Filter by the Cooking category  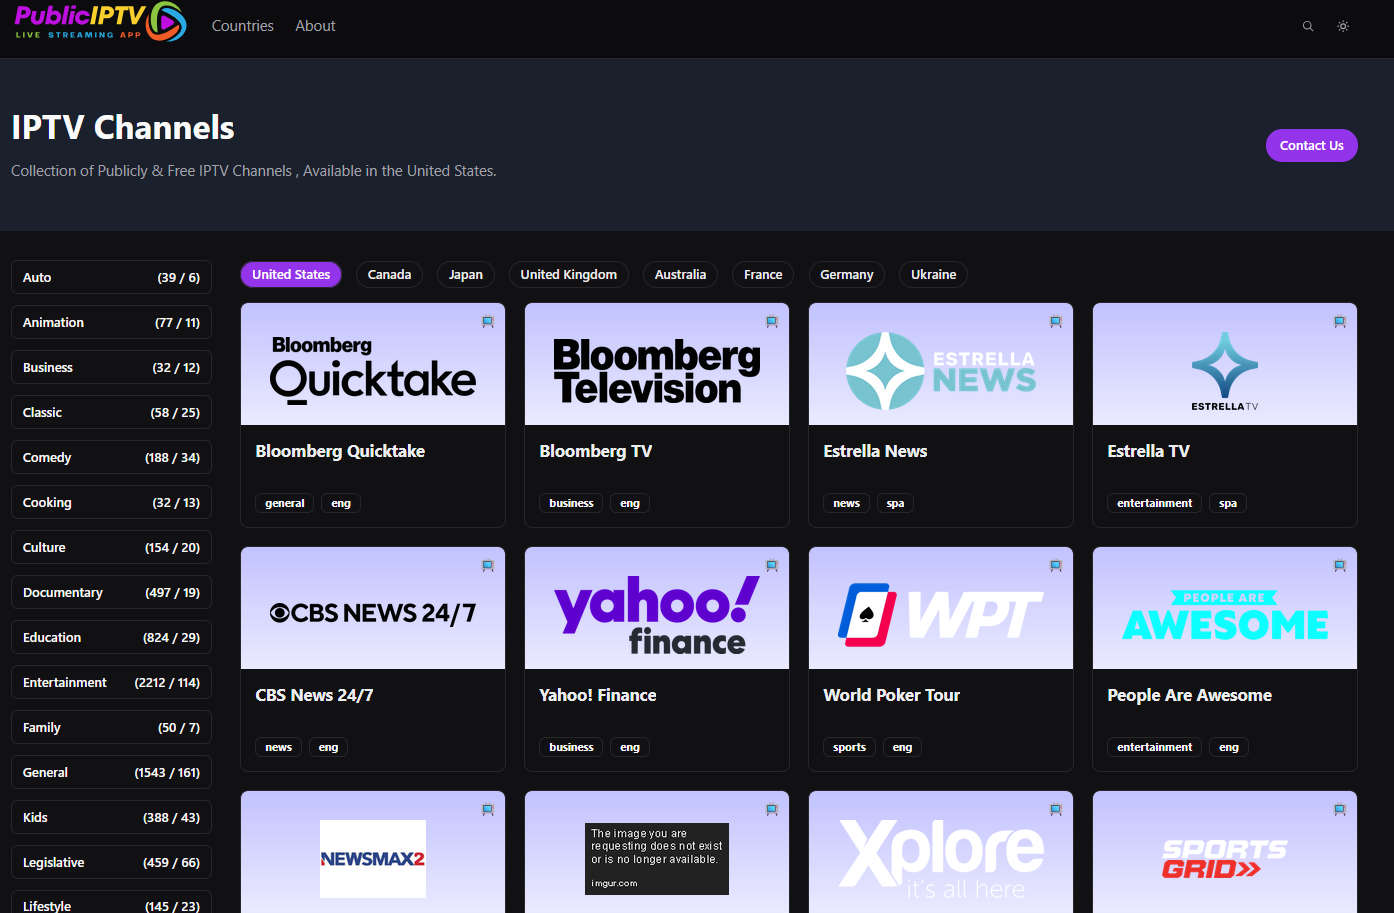pyautogui.click(x=111, y=502)
